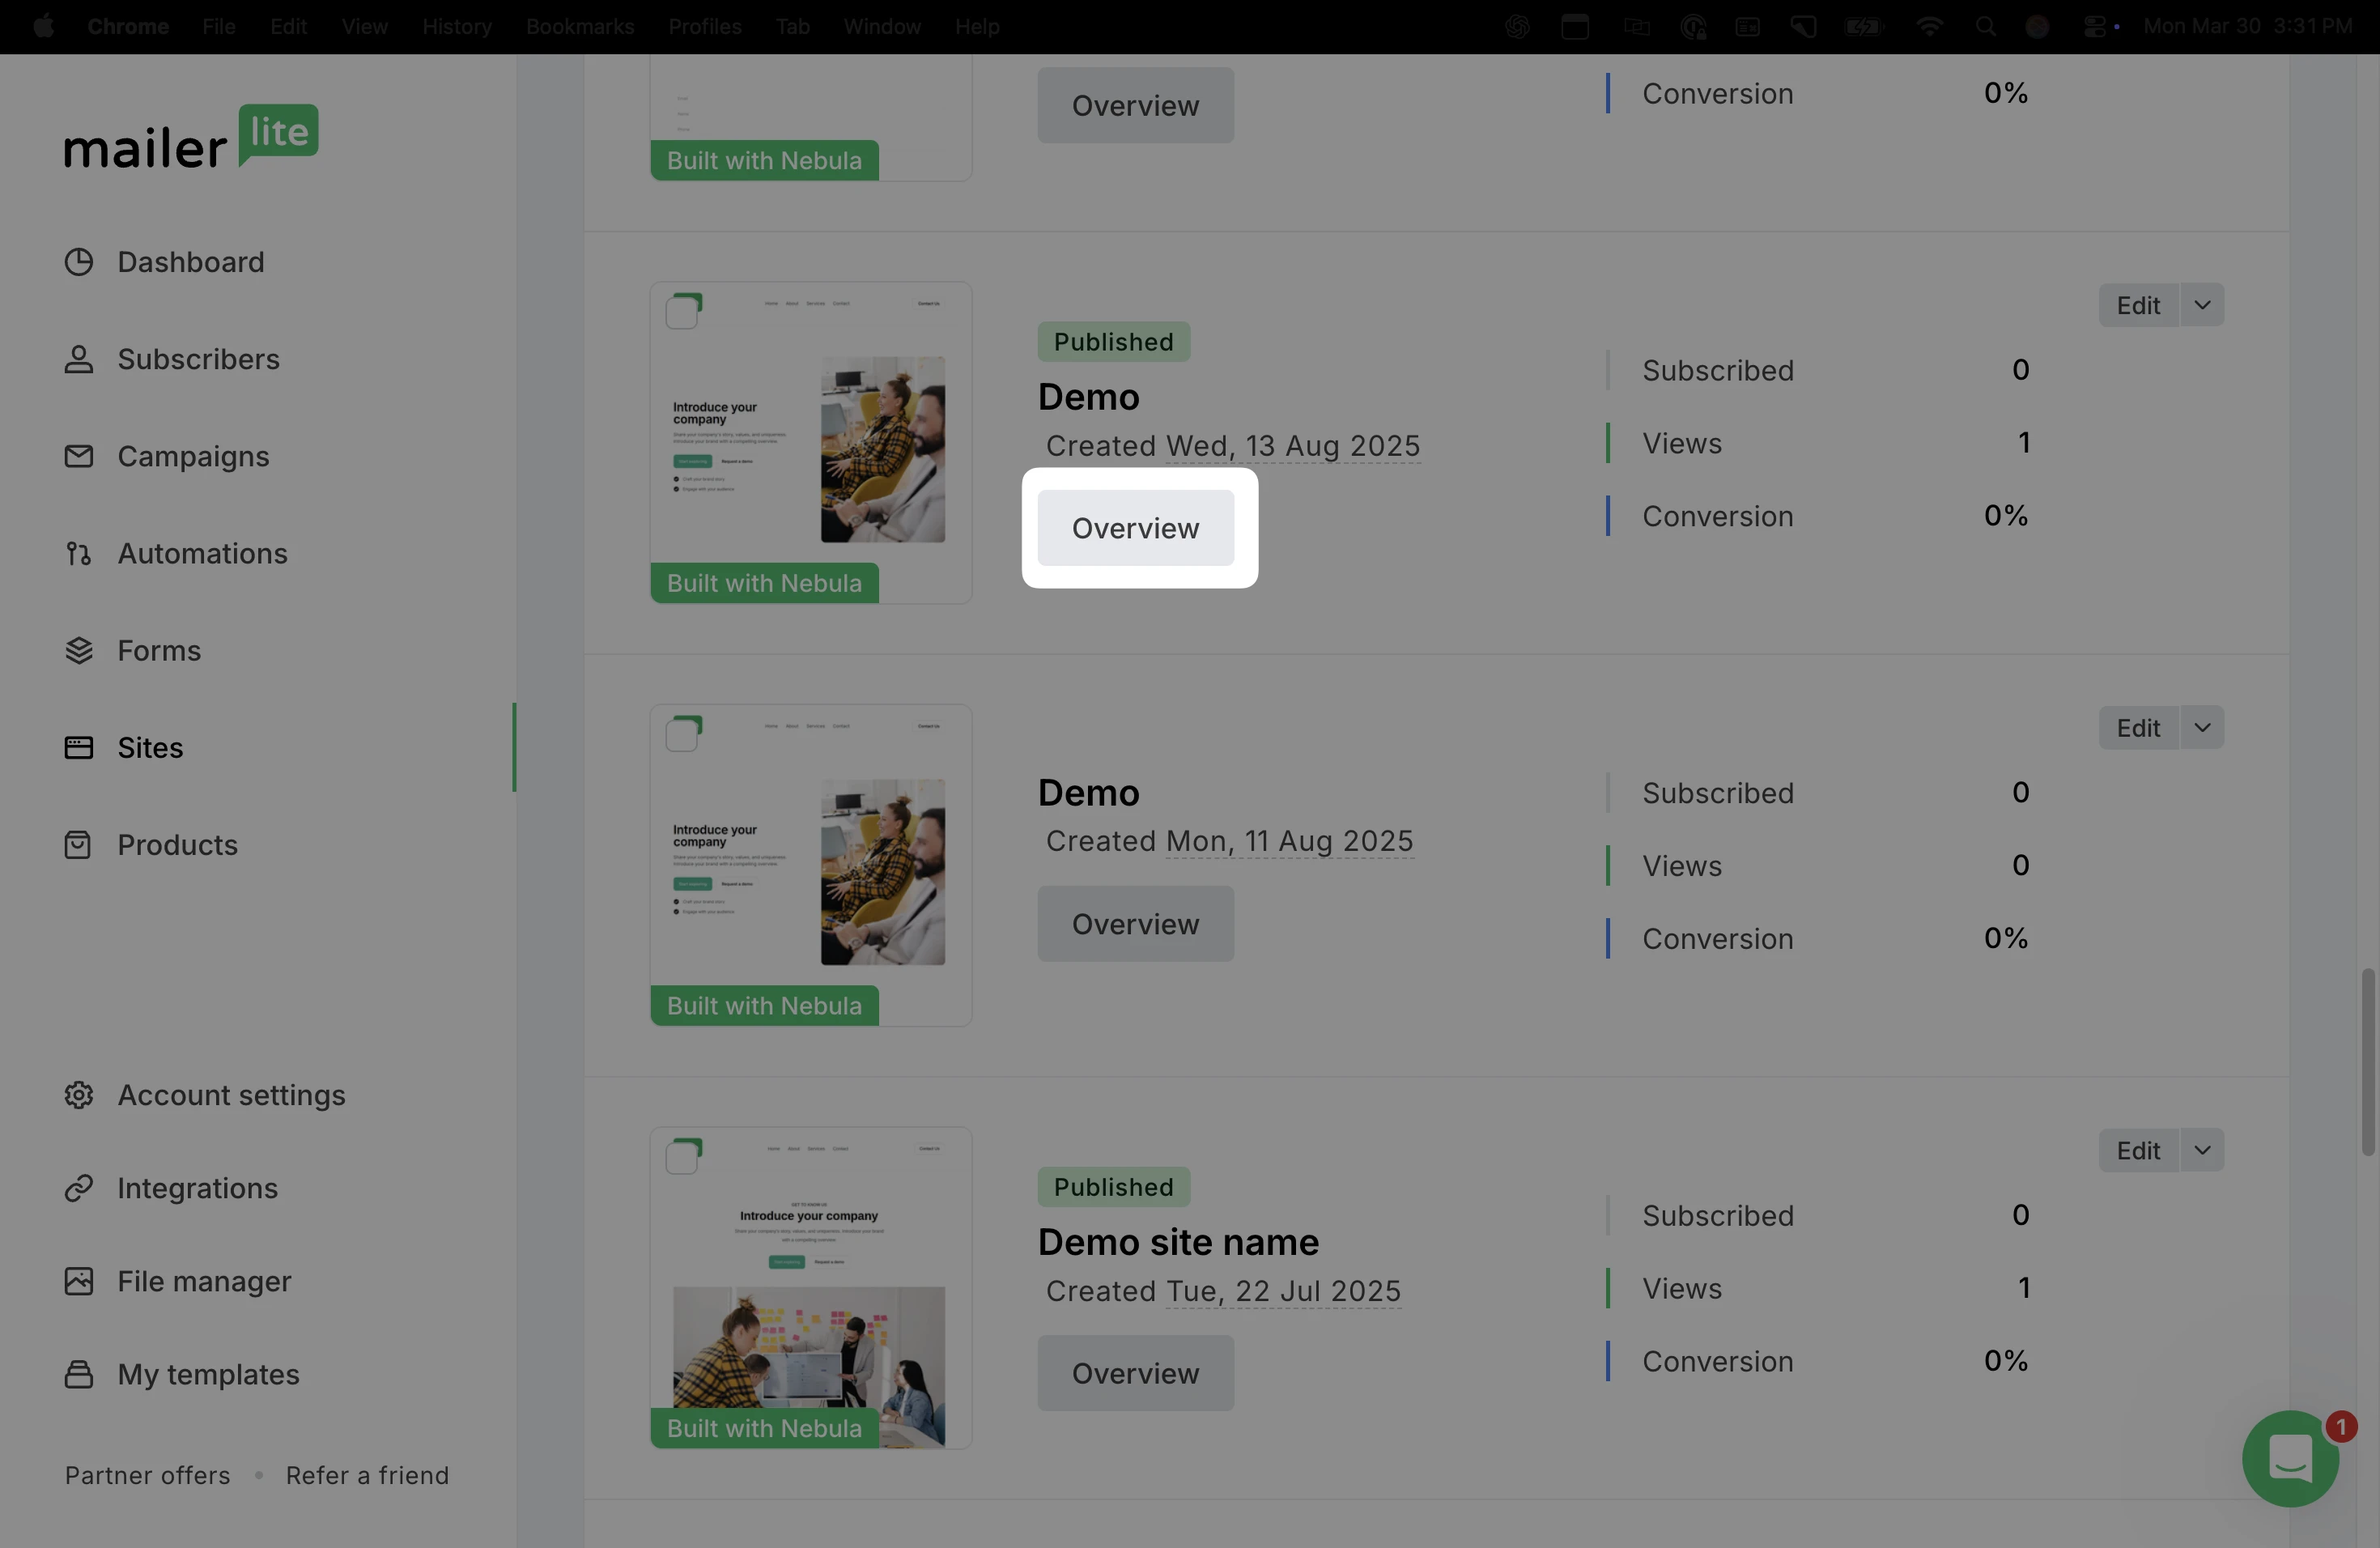2380x1548 pixels.
Task: Click the Integrations link icon
Action: pos(79,1188)
